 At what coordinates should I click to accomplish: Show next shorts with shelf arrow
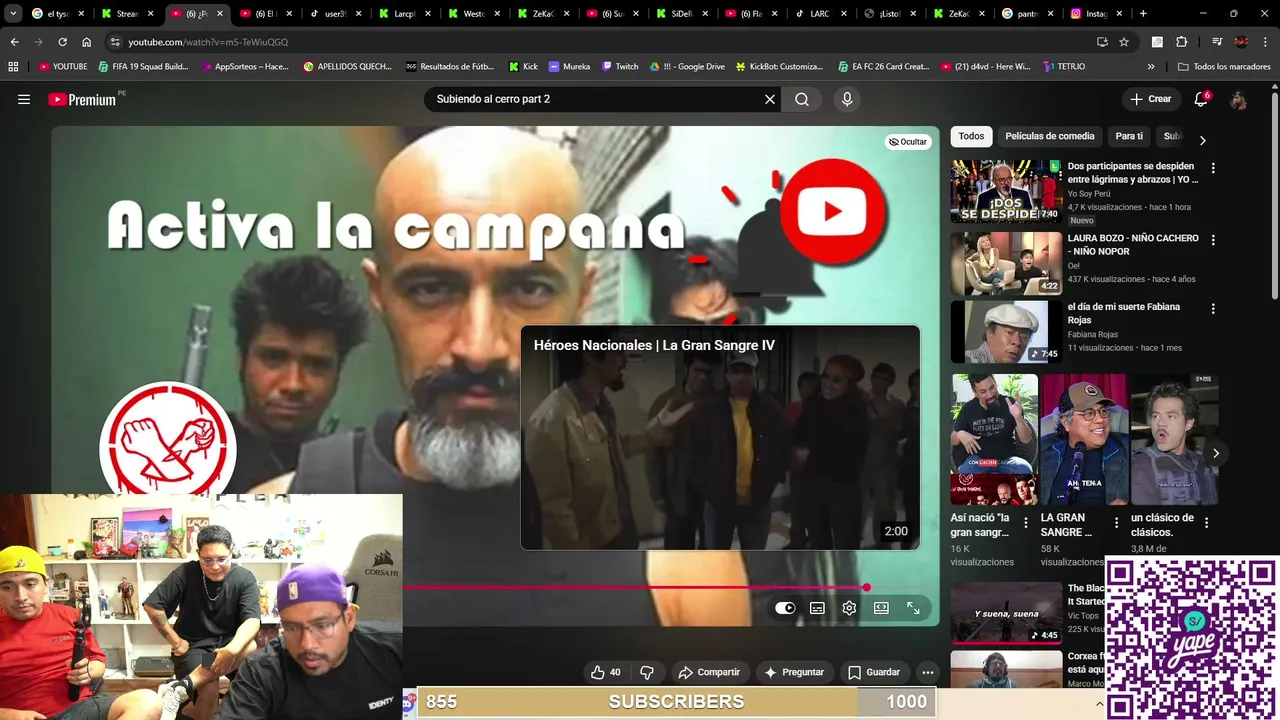coord(1215,453)
